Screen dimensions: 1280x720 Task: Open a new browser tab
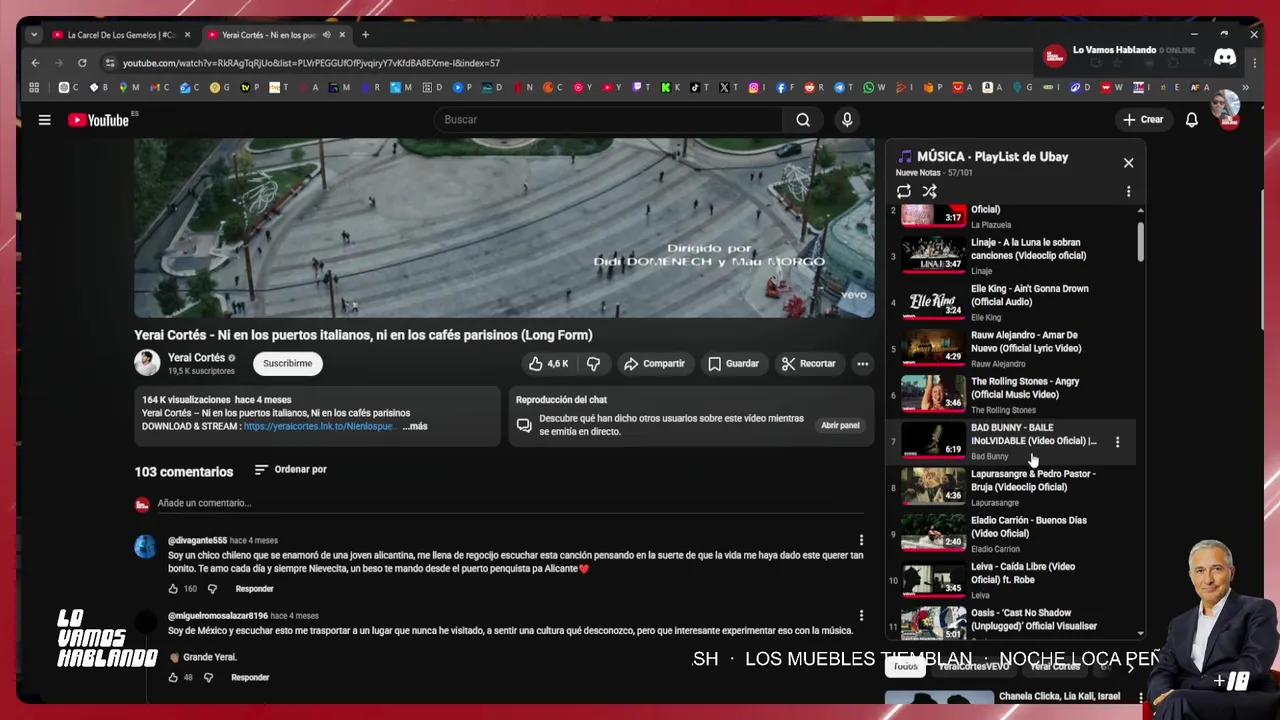365,35
